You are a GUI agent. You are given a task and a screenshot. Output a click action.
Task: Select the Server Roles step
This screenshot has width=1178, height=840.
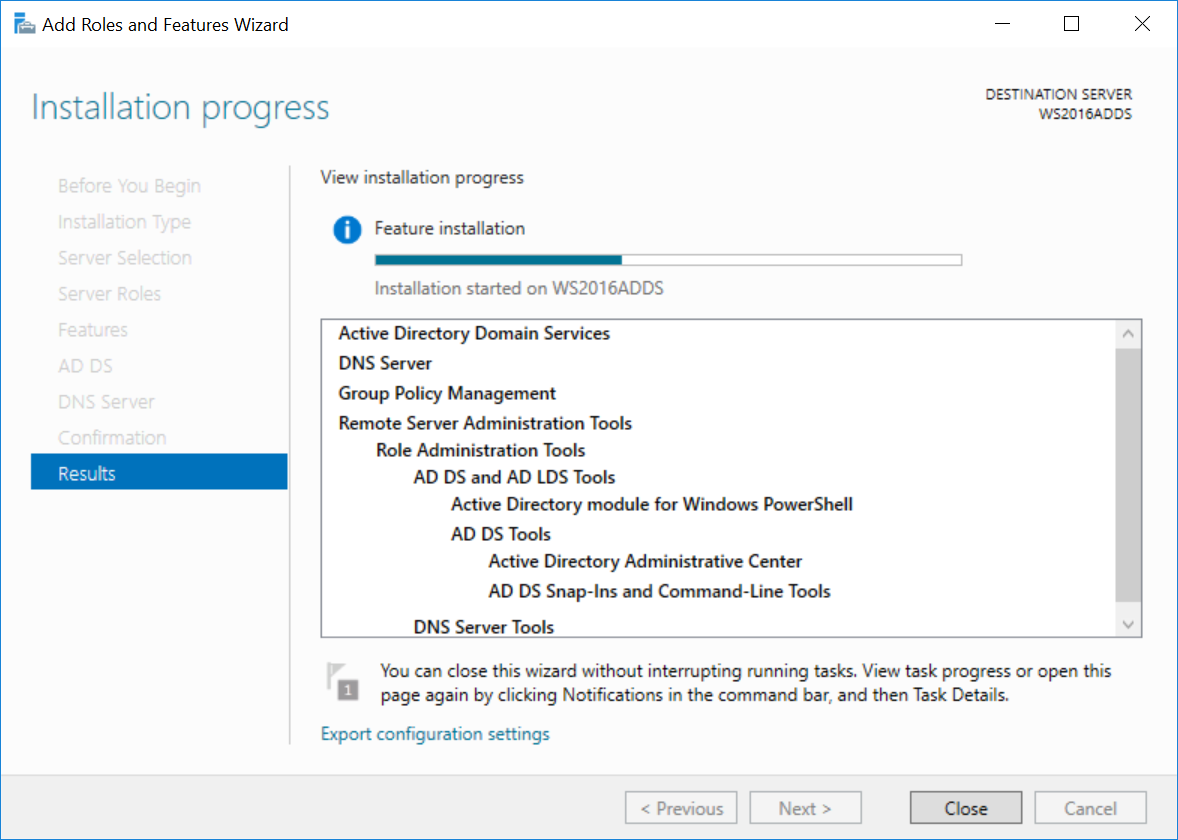coord(109,294)
